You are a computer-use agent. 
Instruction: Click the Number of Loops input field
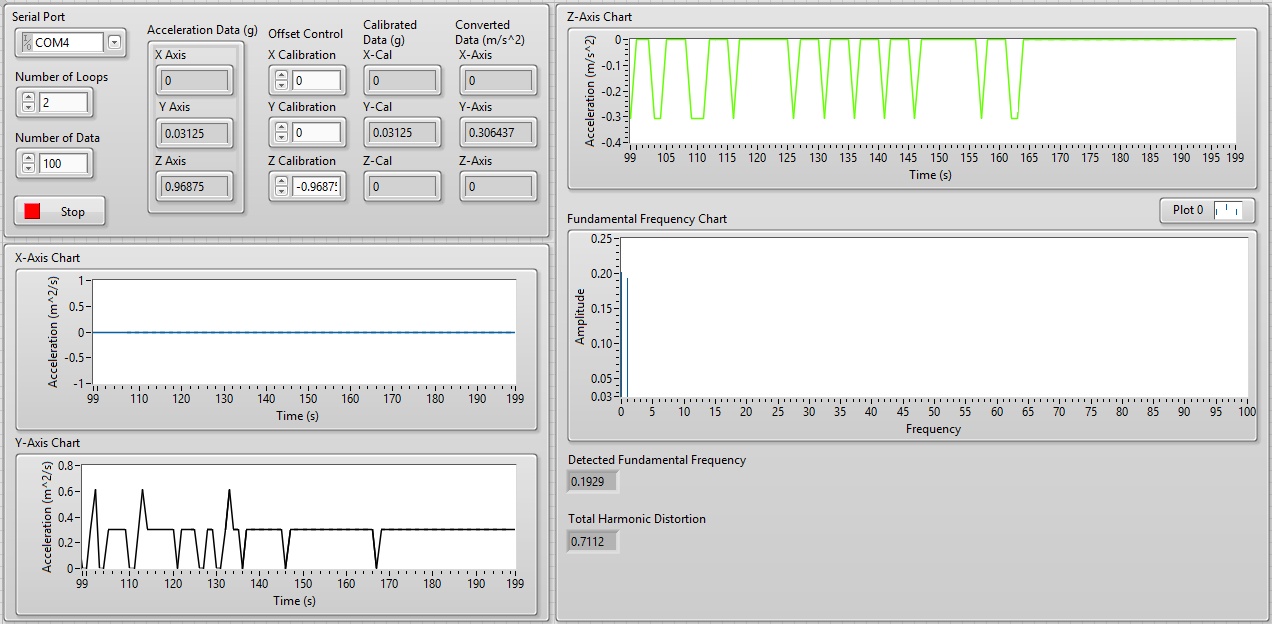point(64,102)
